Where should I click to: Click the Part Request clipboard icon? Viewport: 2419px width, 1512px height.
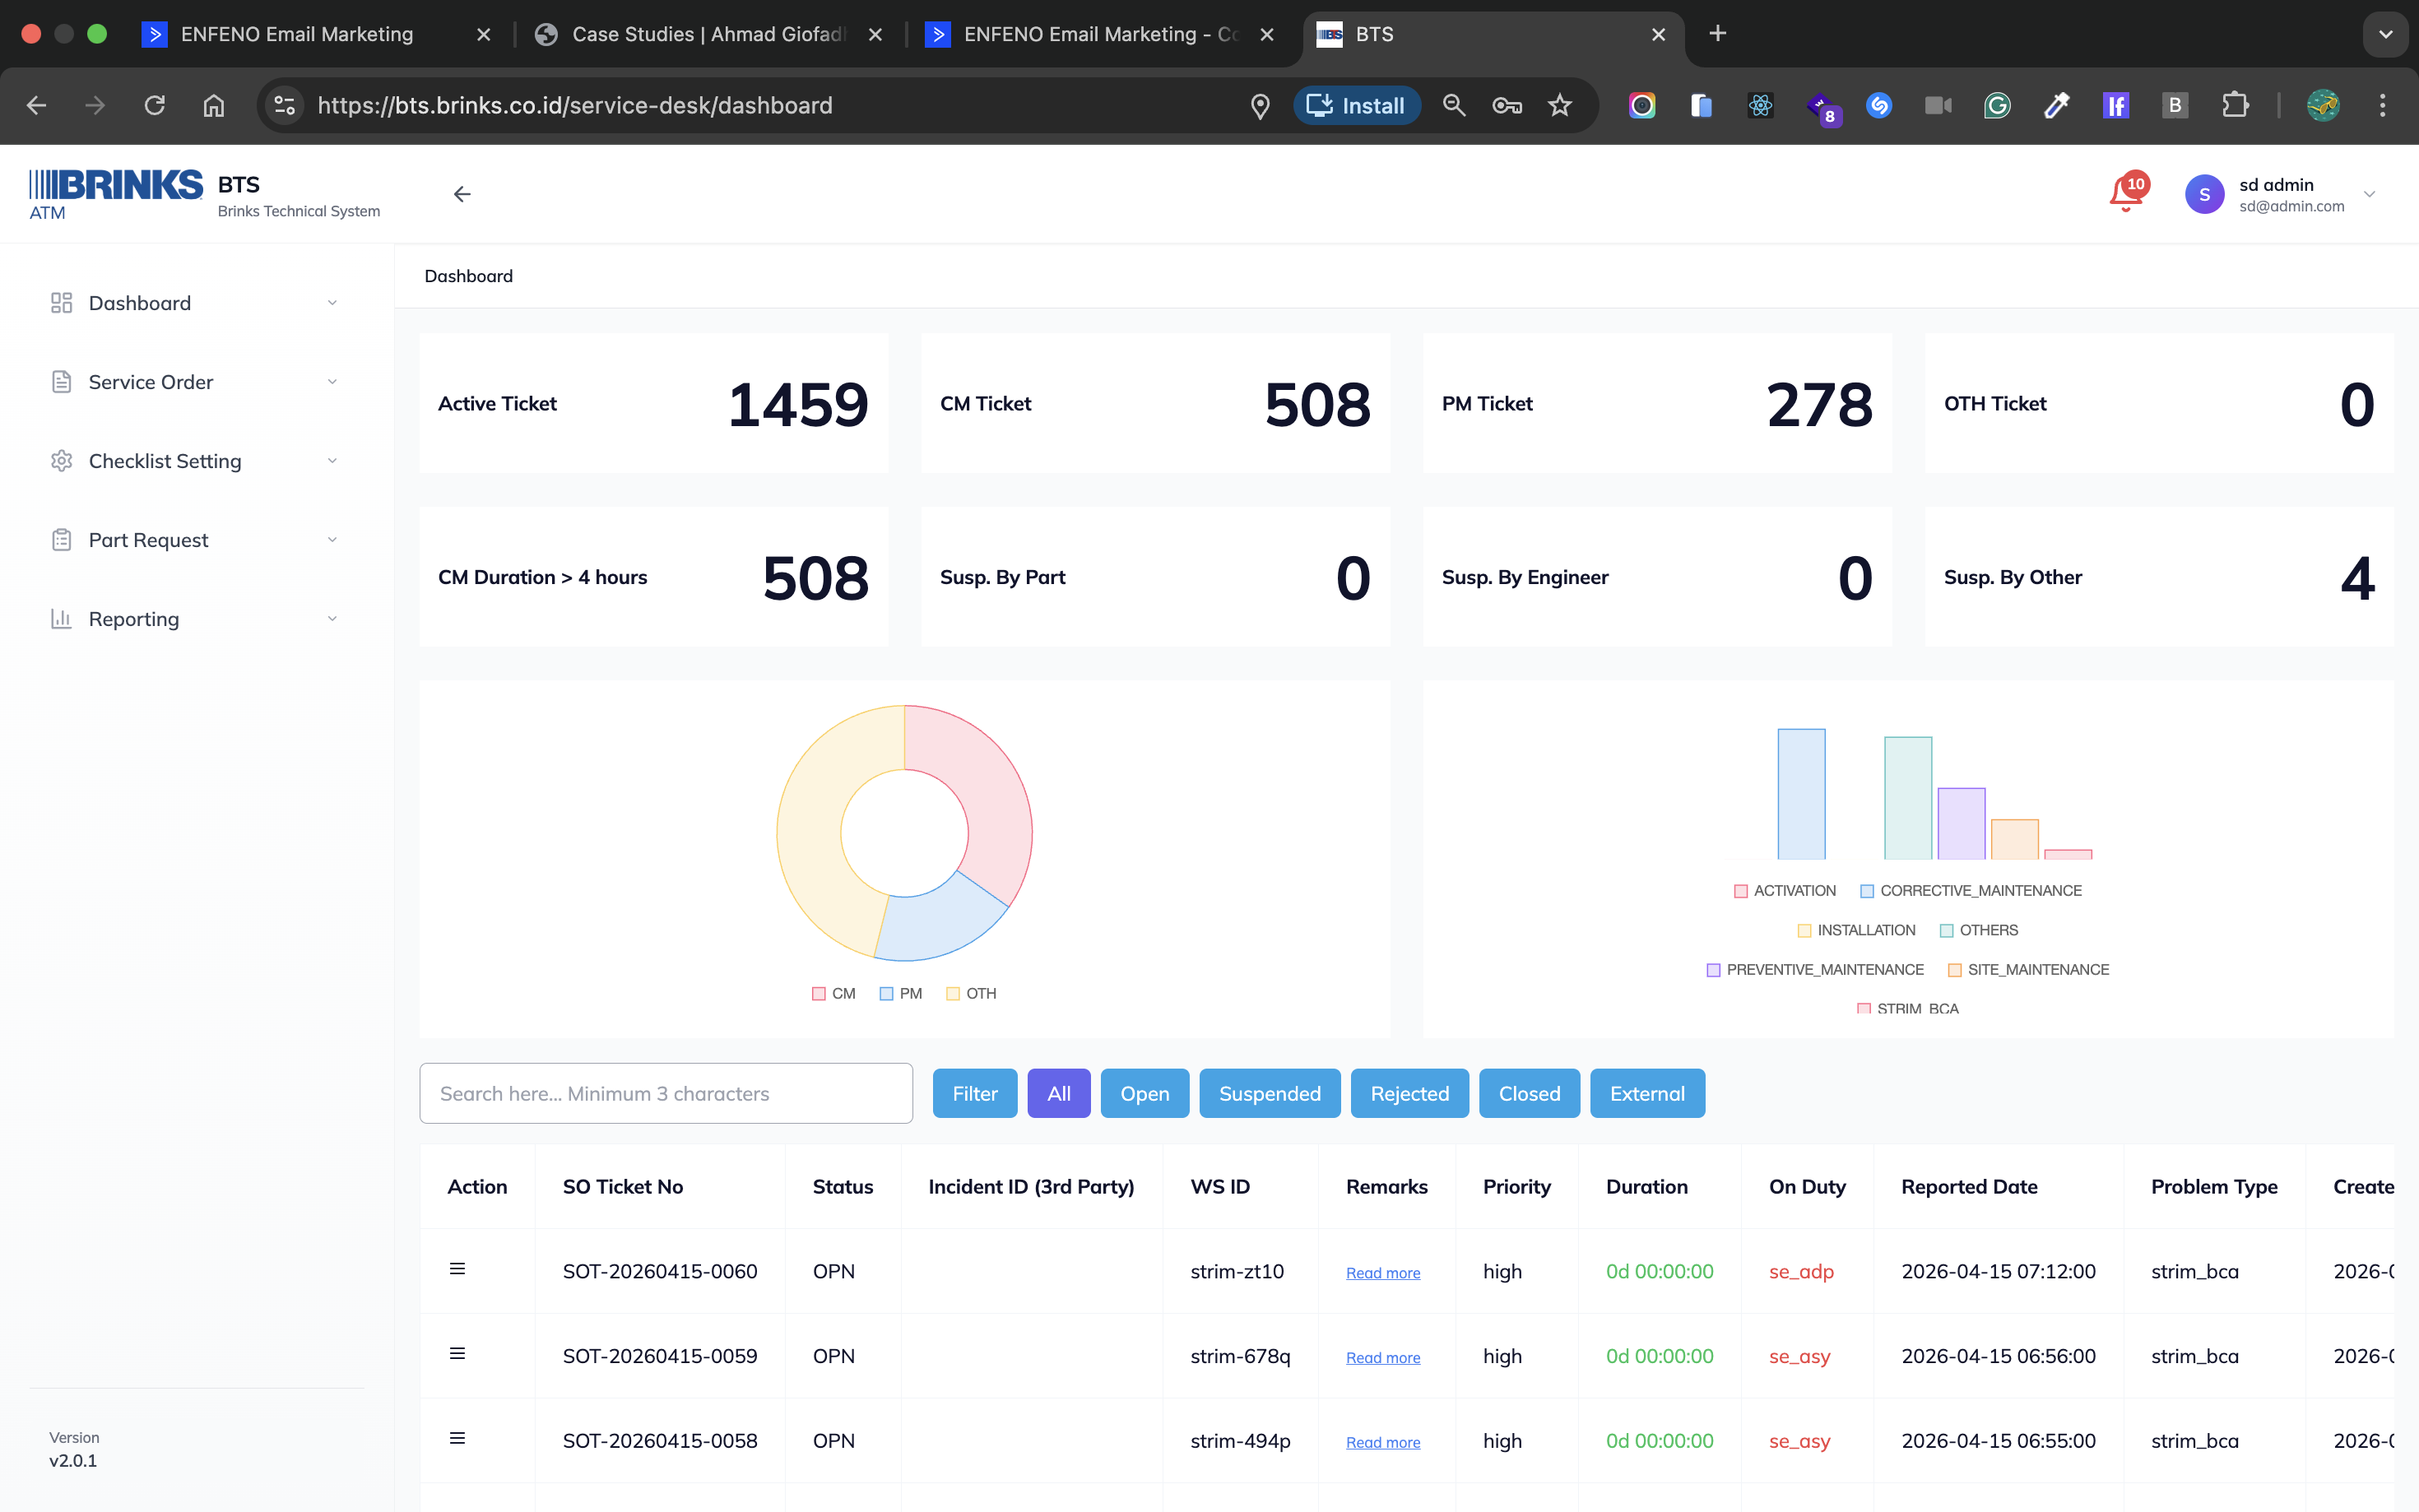(61, 540)
